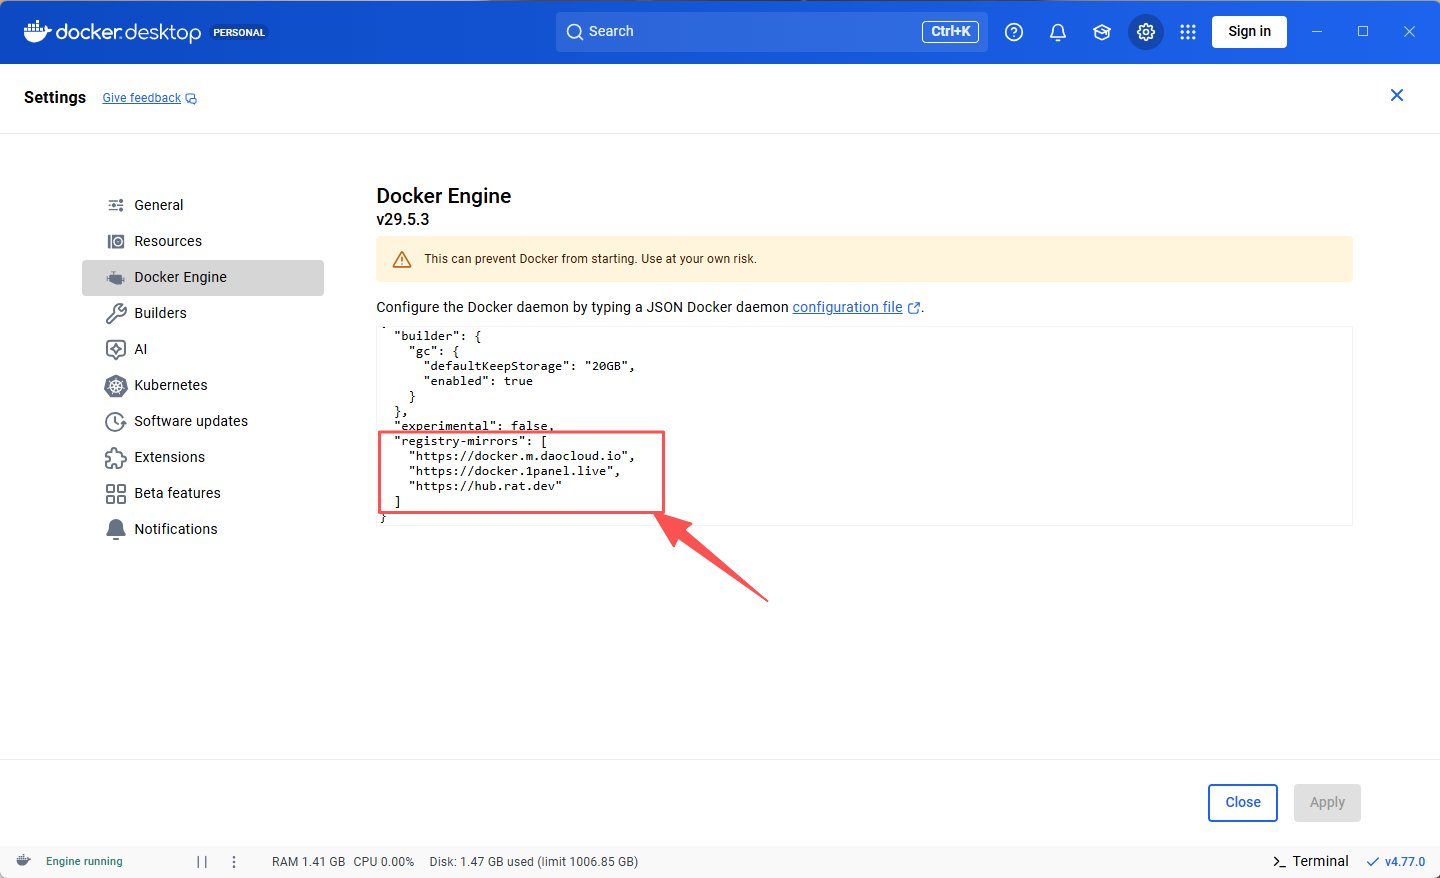Open the notifications bell in the header

[x=1058, y=32]
